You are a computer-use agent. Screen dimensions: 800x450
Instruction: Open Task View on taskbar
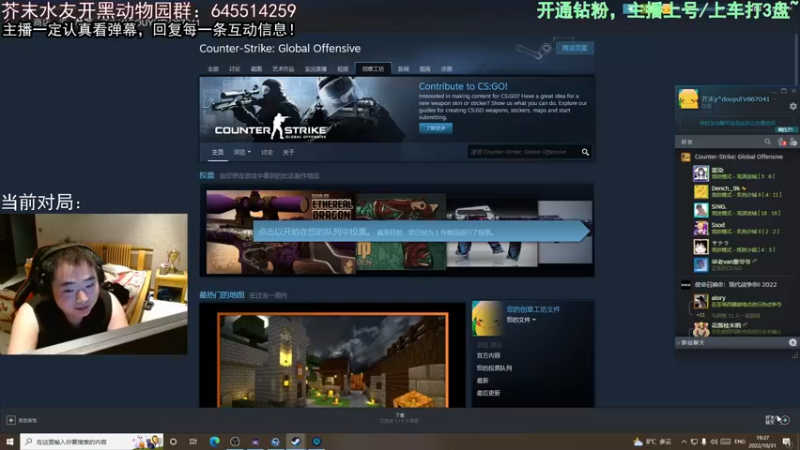click(x=193, y=441)
